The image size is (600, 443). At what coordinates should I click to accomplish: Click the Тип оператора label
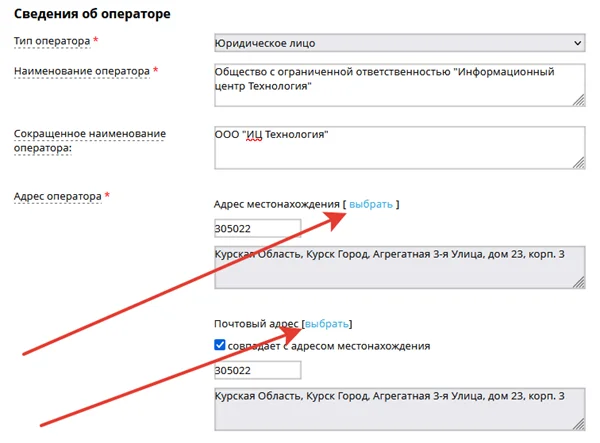tap(52, 41)
